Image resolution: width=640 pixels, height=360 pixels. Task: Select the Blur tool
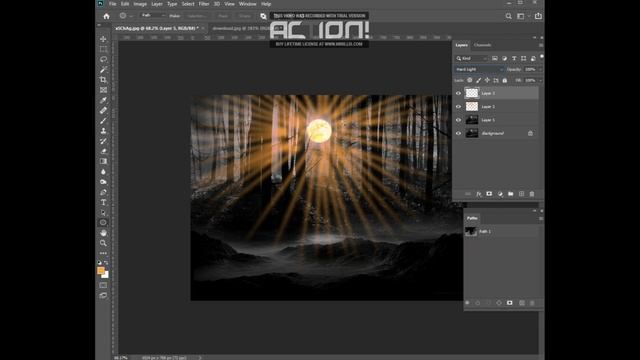pos(103,171)
